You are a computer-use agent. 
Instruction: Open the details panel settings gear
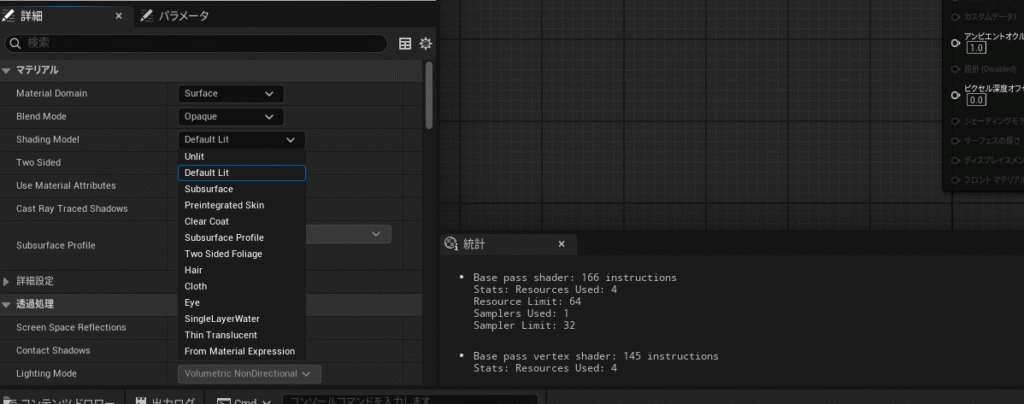(426, 44)
